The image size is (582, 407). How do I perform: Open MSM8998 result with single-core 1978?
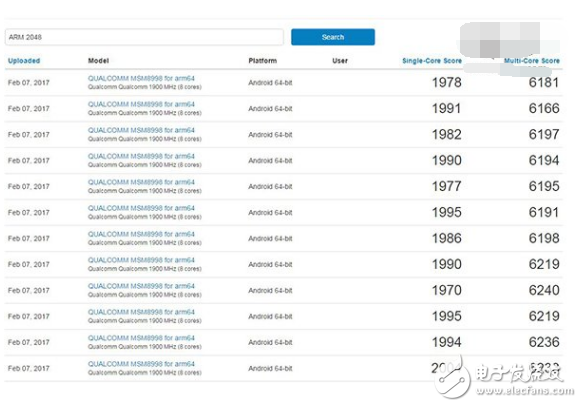click(141, 78)
